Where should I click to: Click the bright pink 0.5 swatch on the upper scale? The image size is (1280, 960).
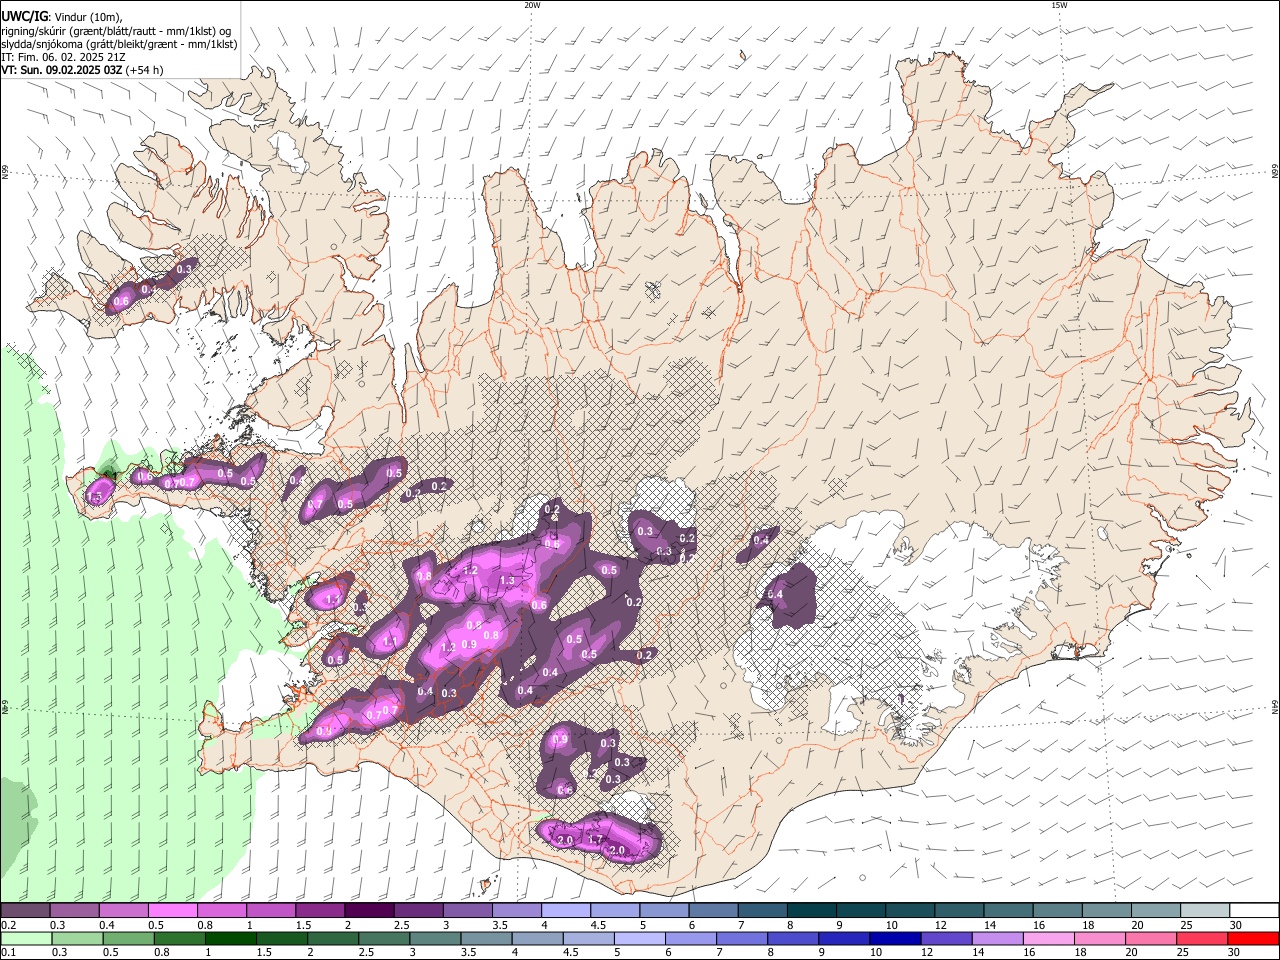[x=172, y=911]
